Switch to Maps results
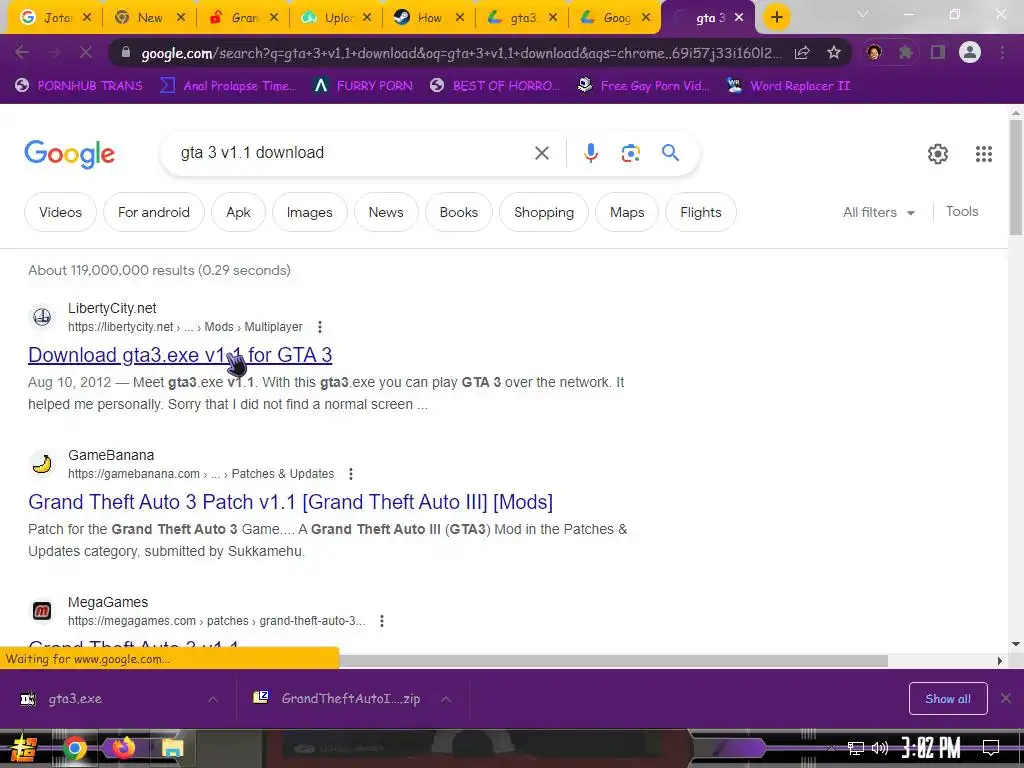The height and width of the screenshot is (768, 1024). 627,212
